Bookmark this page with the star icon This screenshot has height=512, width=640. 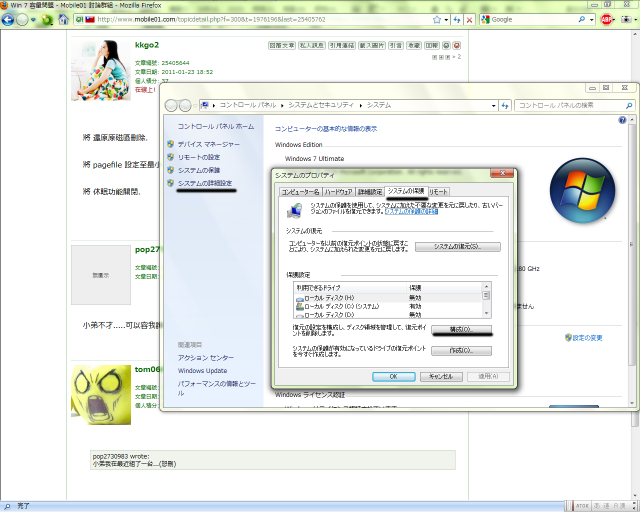[437, 20]
